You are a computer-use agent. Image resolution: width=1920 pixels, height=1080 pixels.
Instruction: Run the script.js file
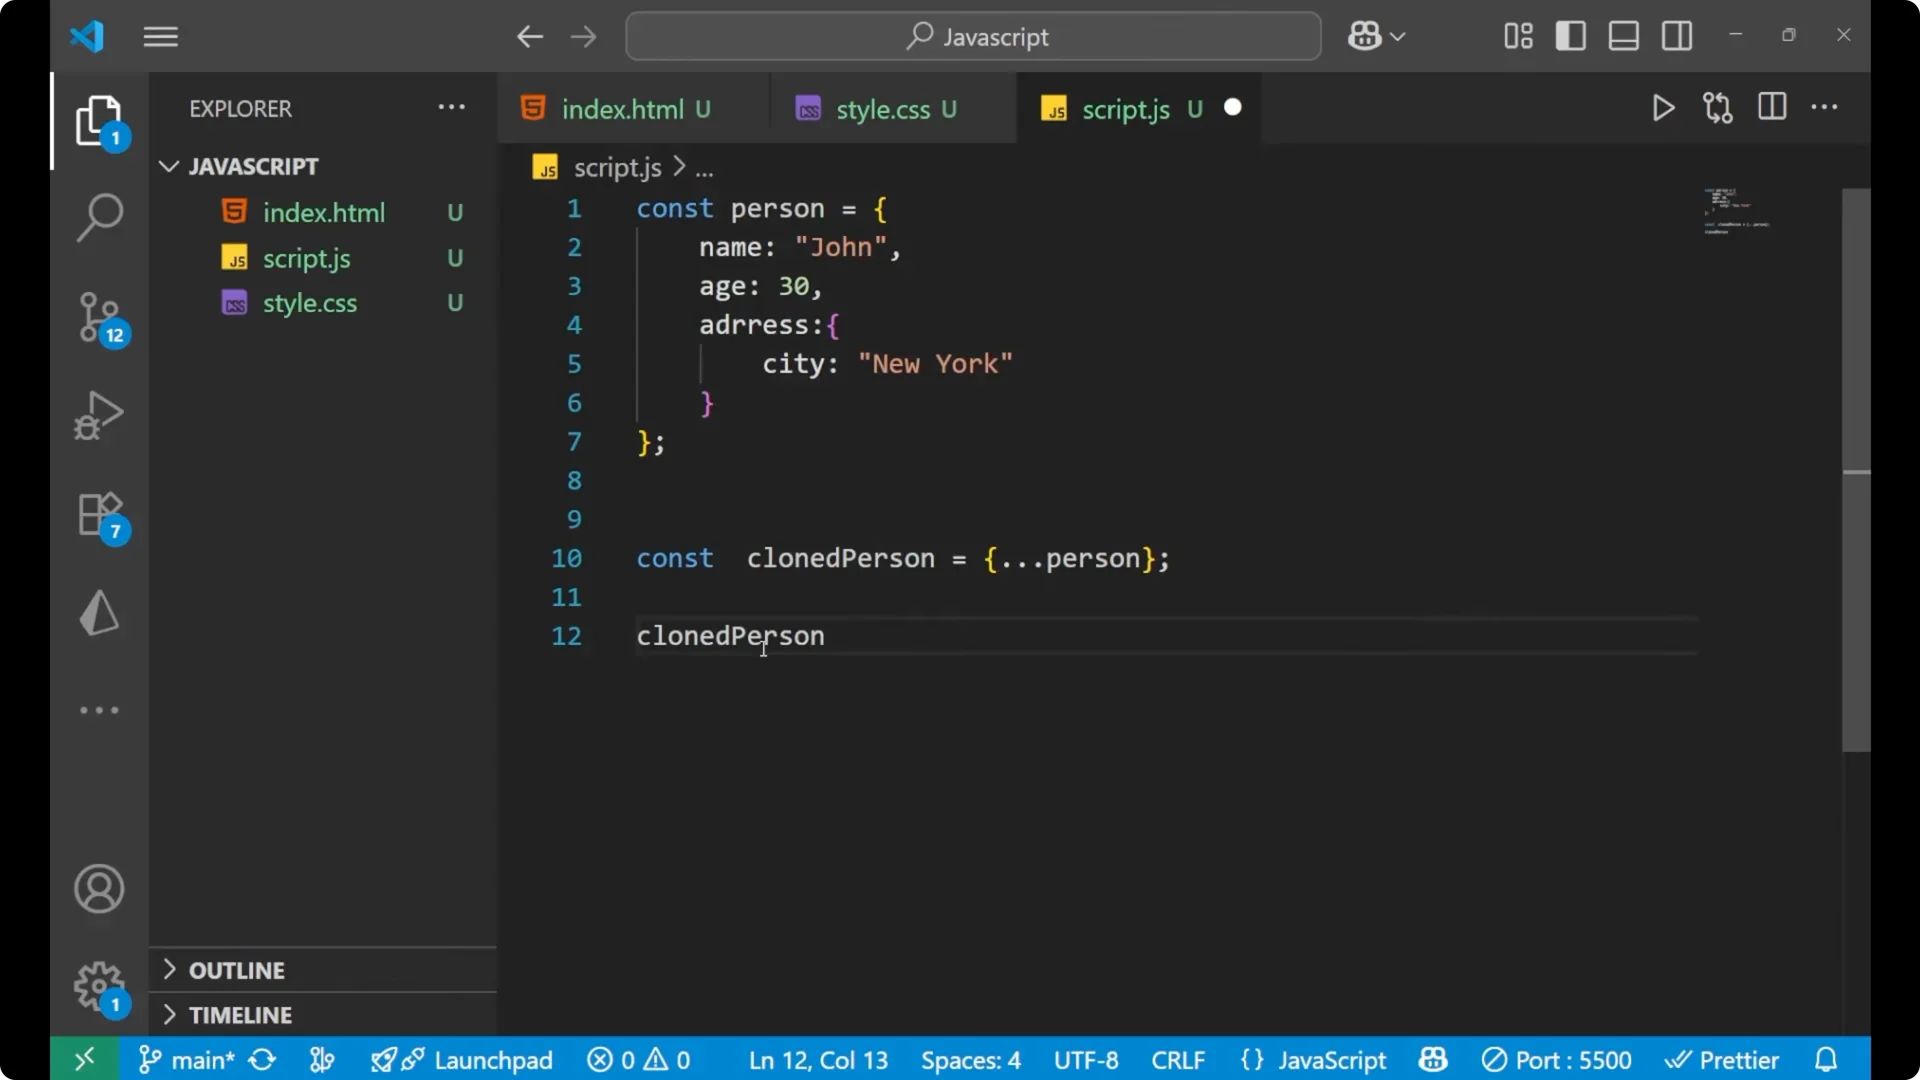coord(1663,108)
